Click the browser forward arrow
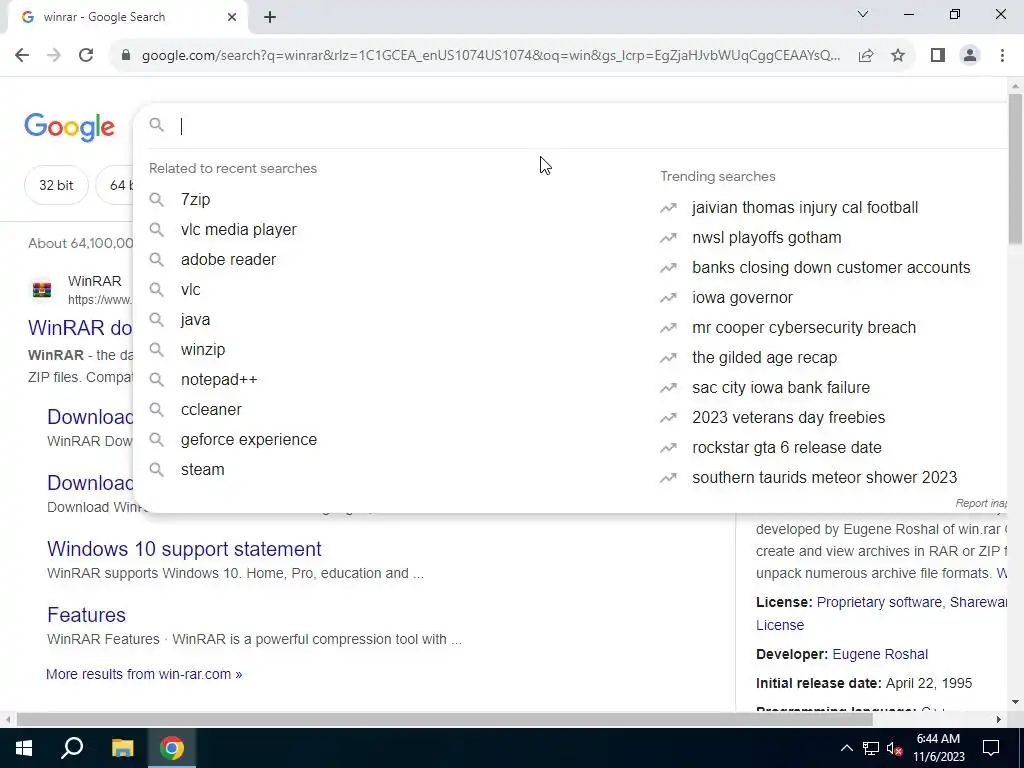The image size is (1024, 768). click(54, 56)
